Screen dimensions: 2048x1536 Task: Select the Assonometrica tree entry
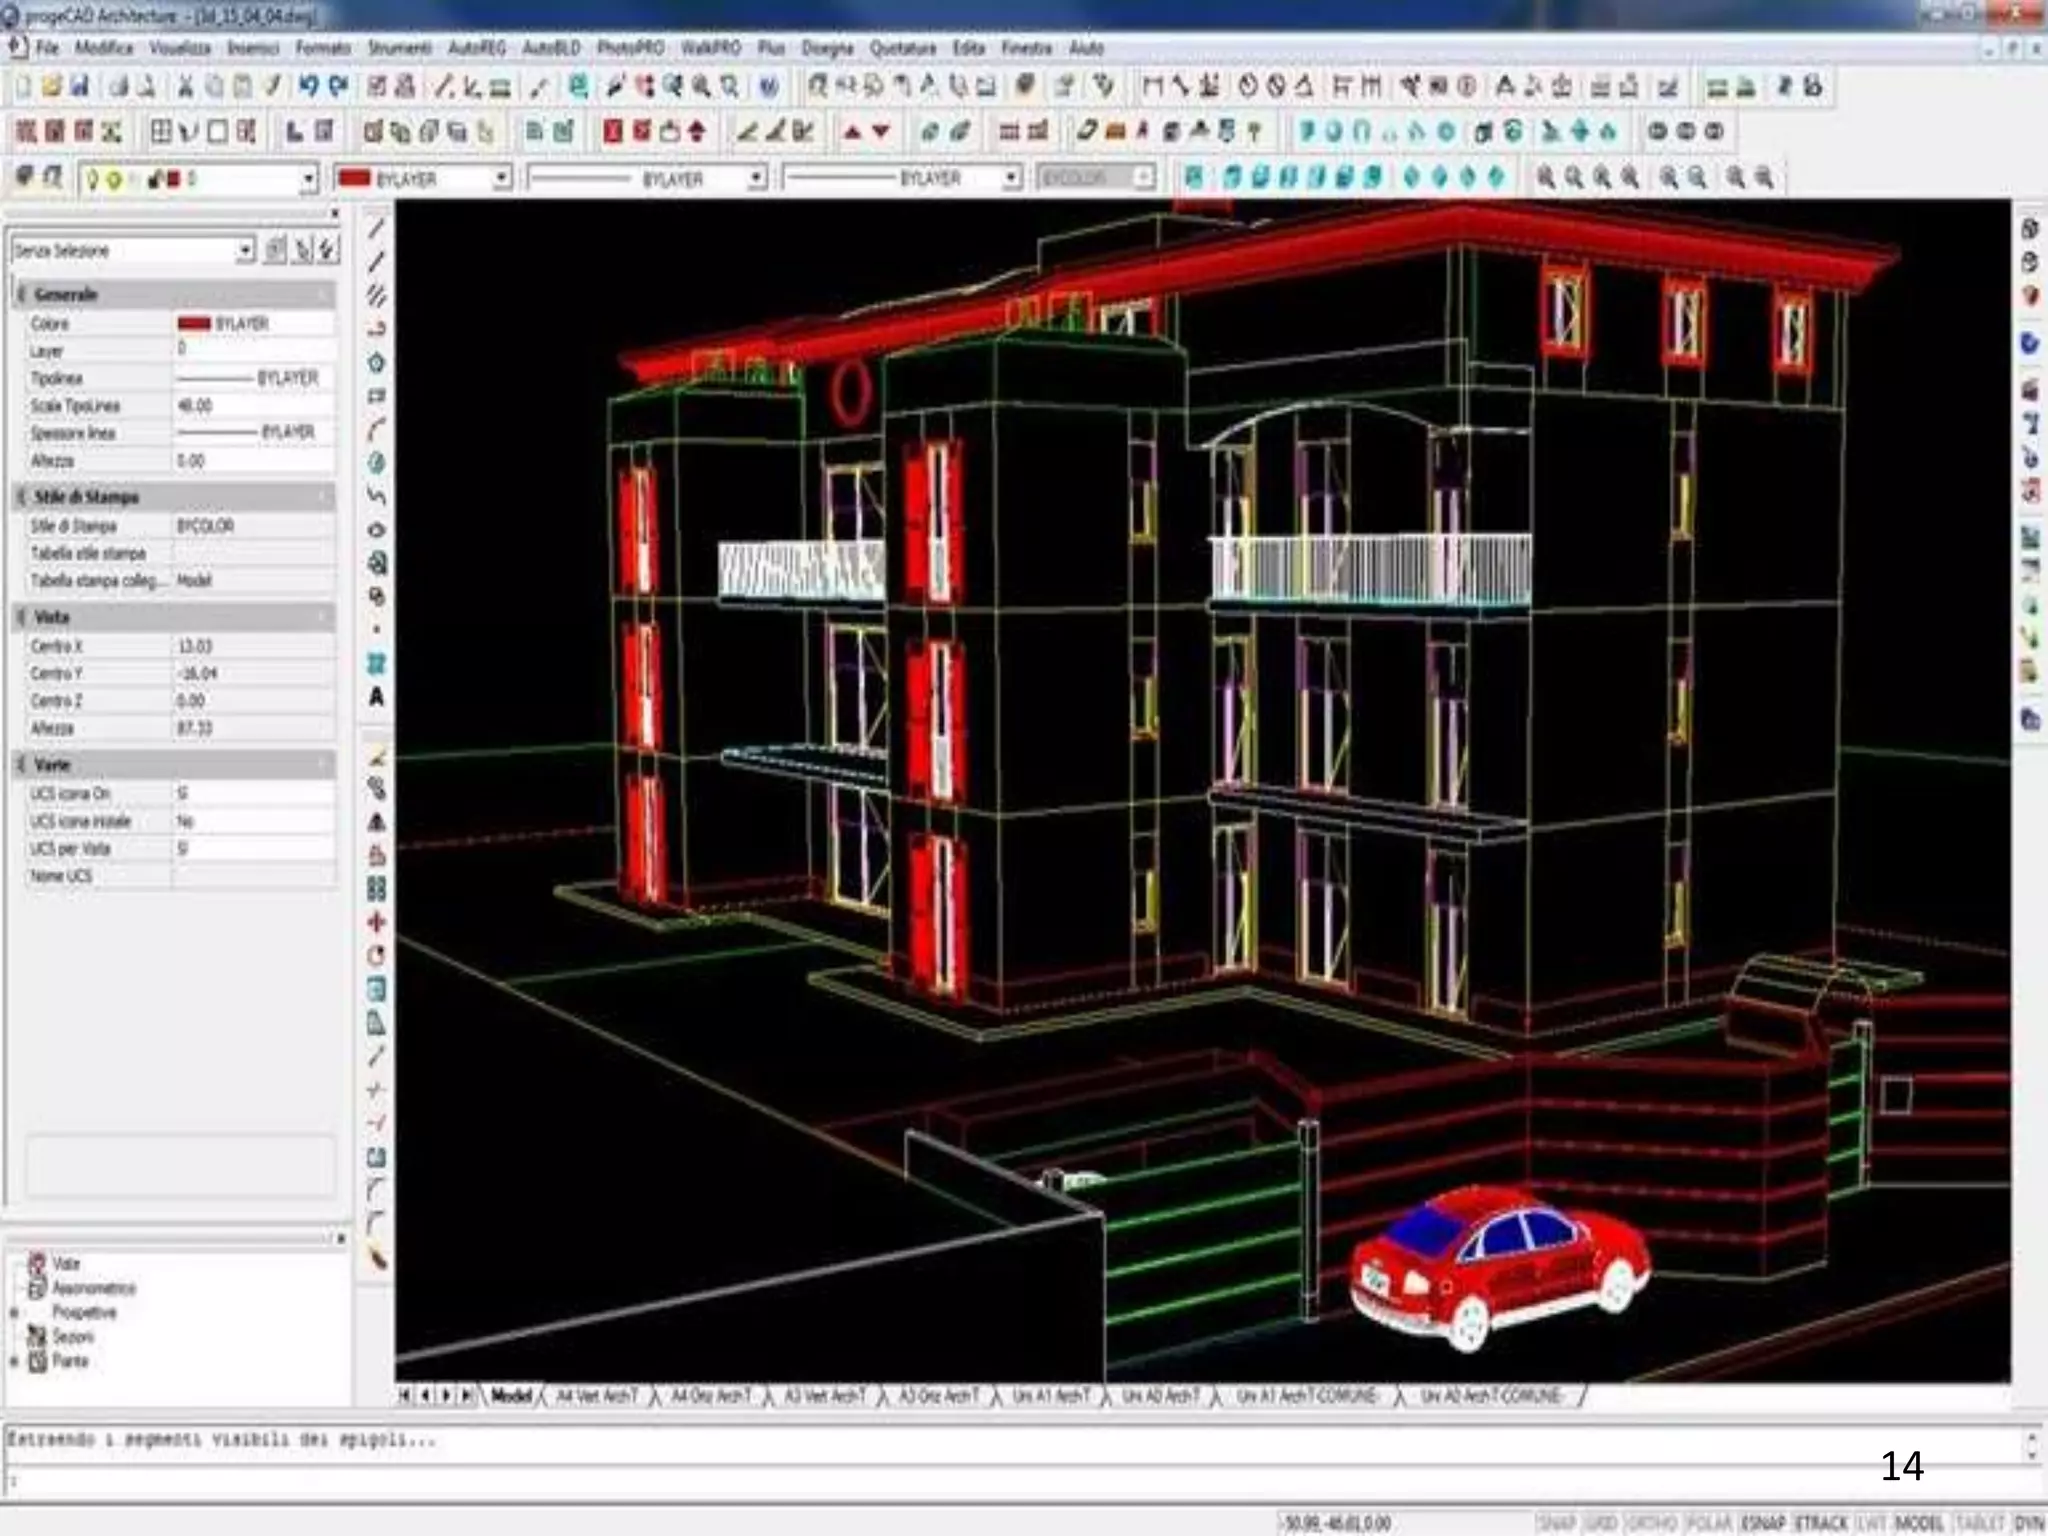pos(93,1288)
